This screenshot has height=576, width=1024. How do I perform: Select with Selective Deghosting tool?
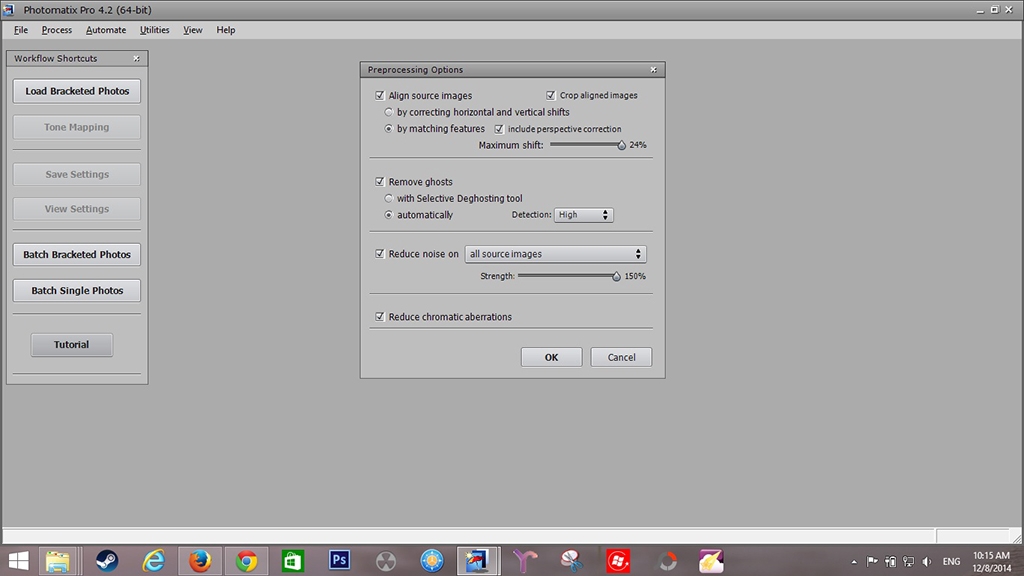pyautogui.click(x=389, y=199)
